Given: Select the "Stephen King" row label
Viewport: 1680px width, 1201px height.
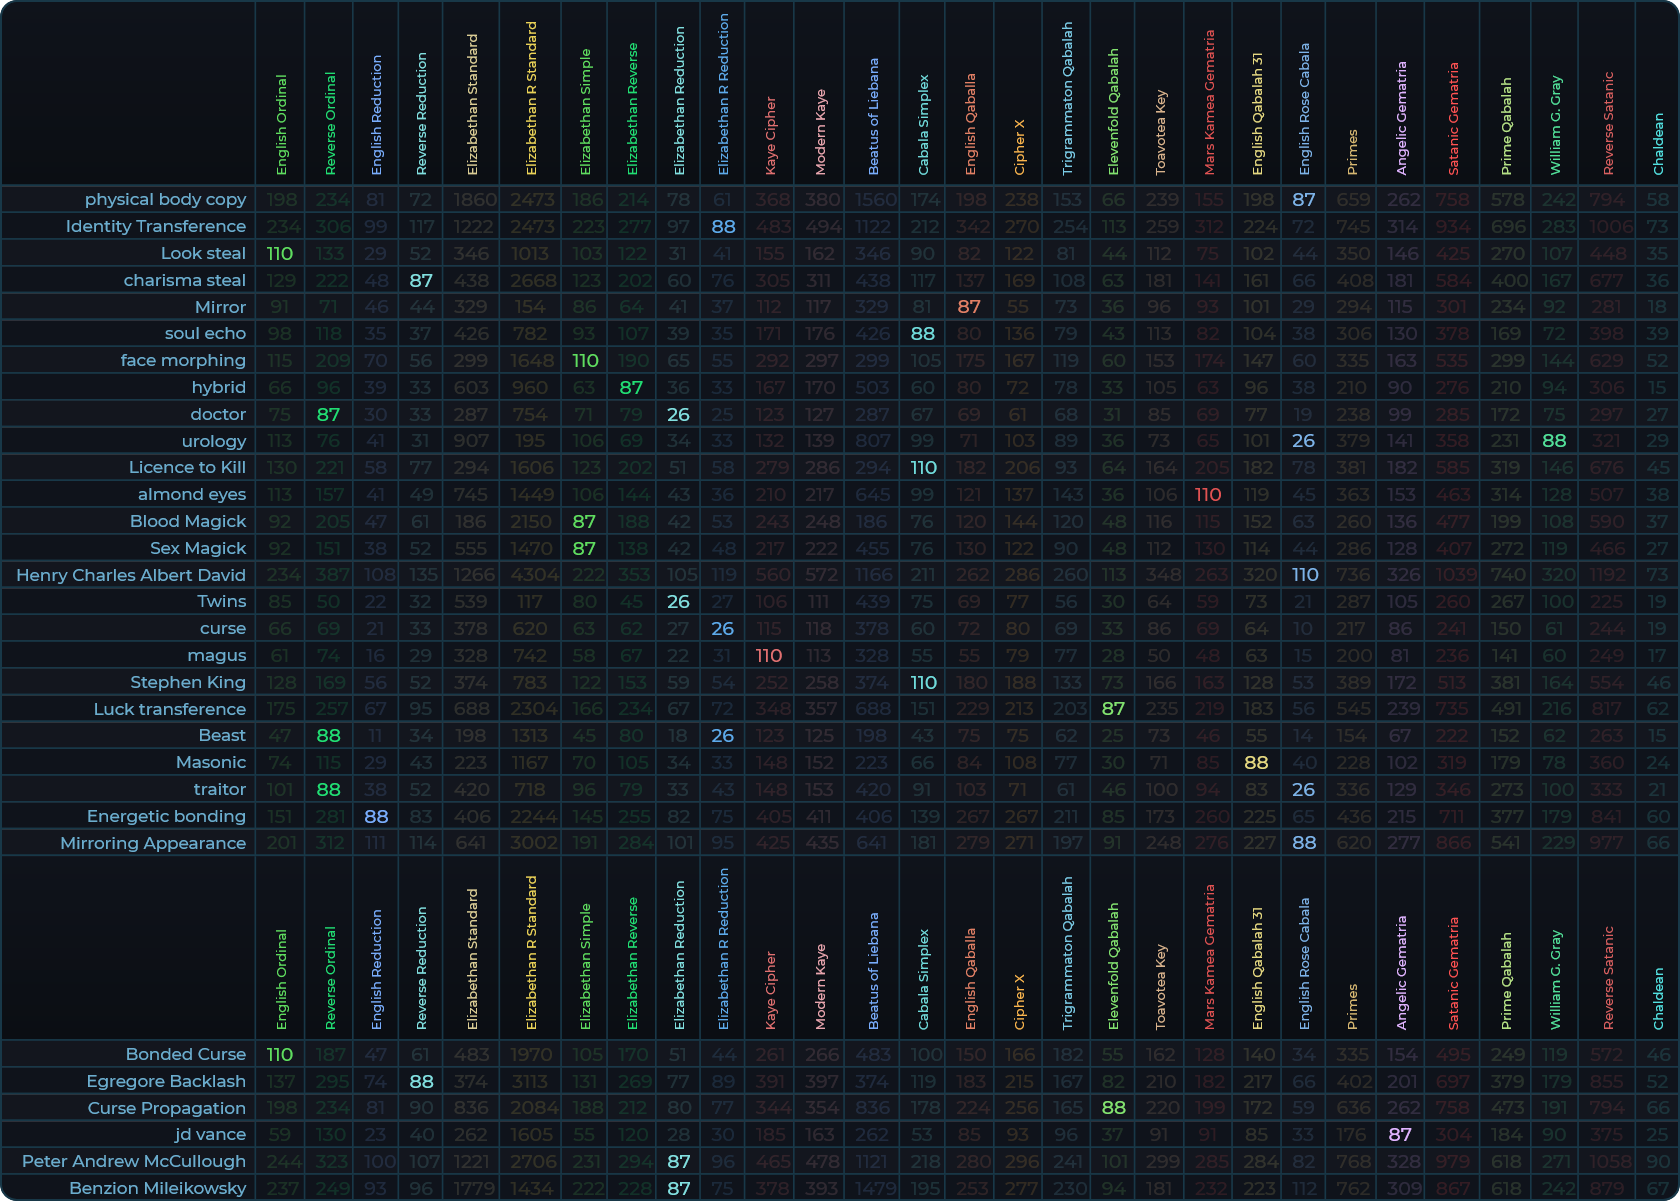Looking at the screenshot, I should pos(187,682).
